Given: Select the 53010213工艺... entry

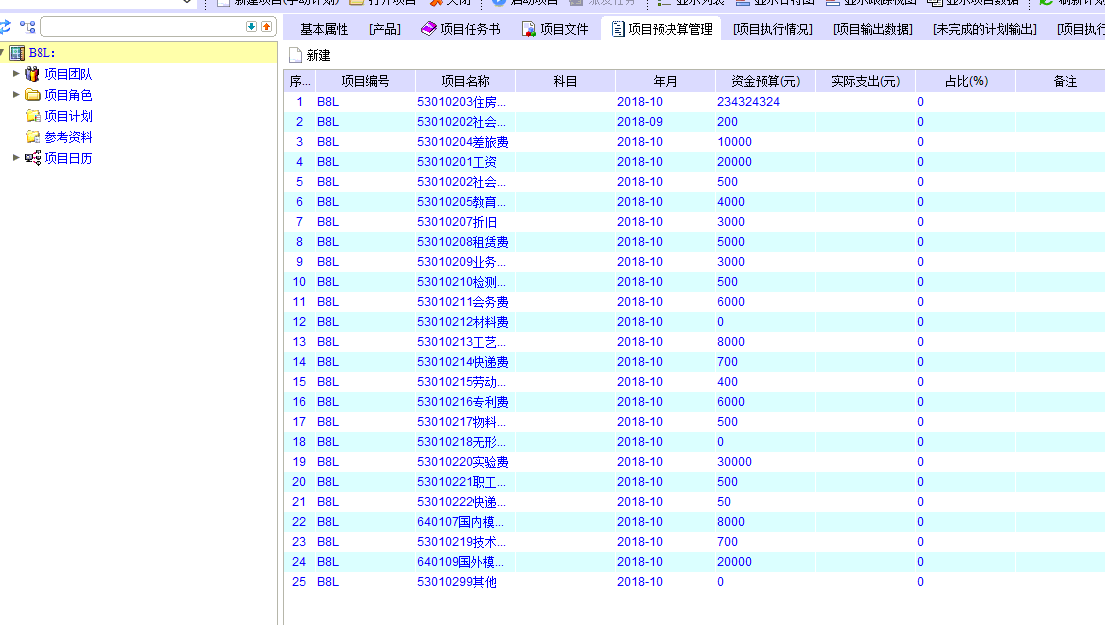Looking at the screenshot, I should tap(462, 342).
